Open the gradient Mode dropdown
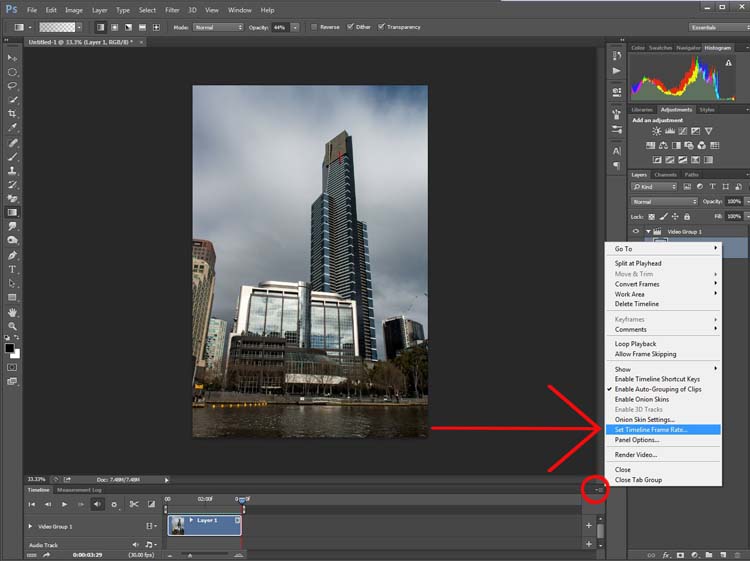The height and width of the screenshot is (561, 750). coord(217,27)
